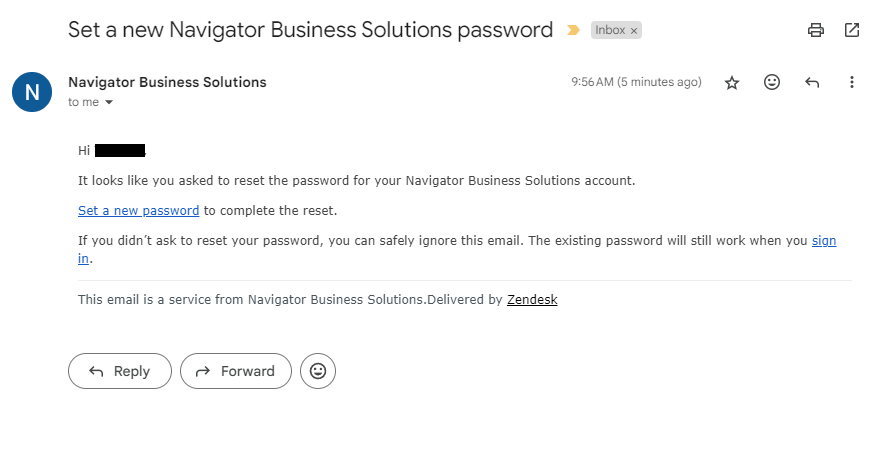876x462 pixels.
Task: Follow the 'sign in' link
Action: click(823, 241)
